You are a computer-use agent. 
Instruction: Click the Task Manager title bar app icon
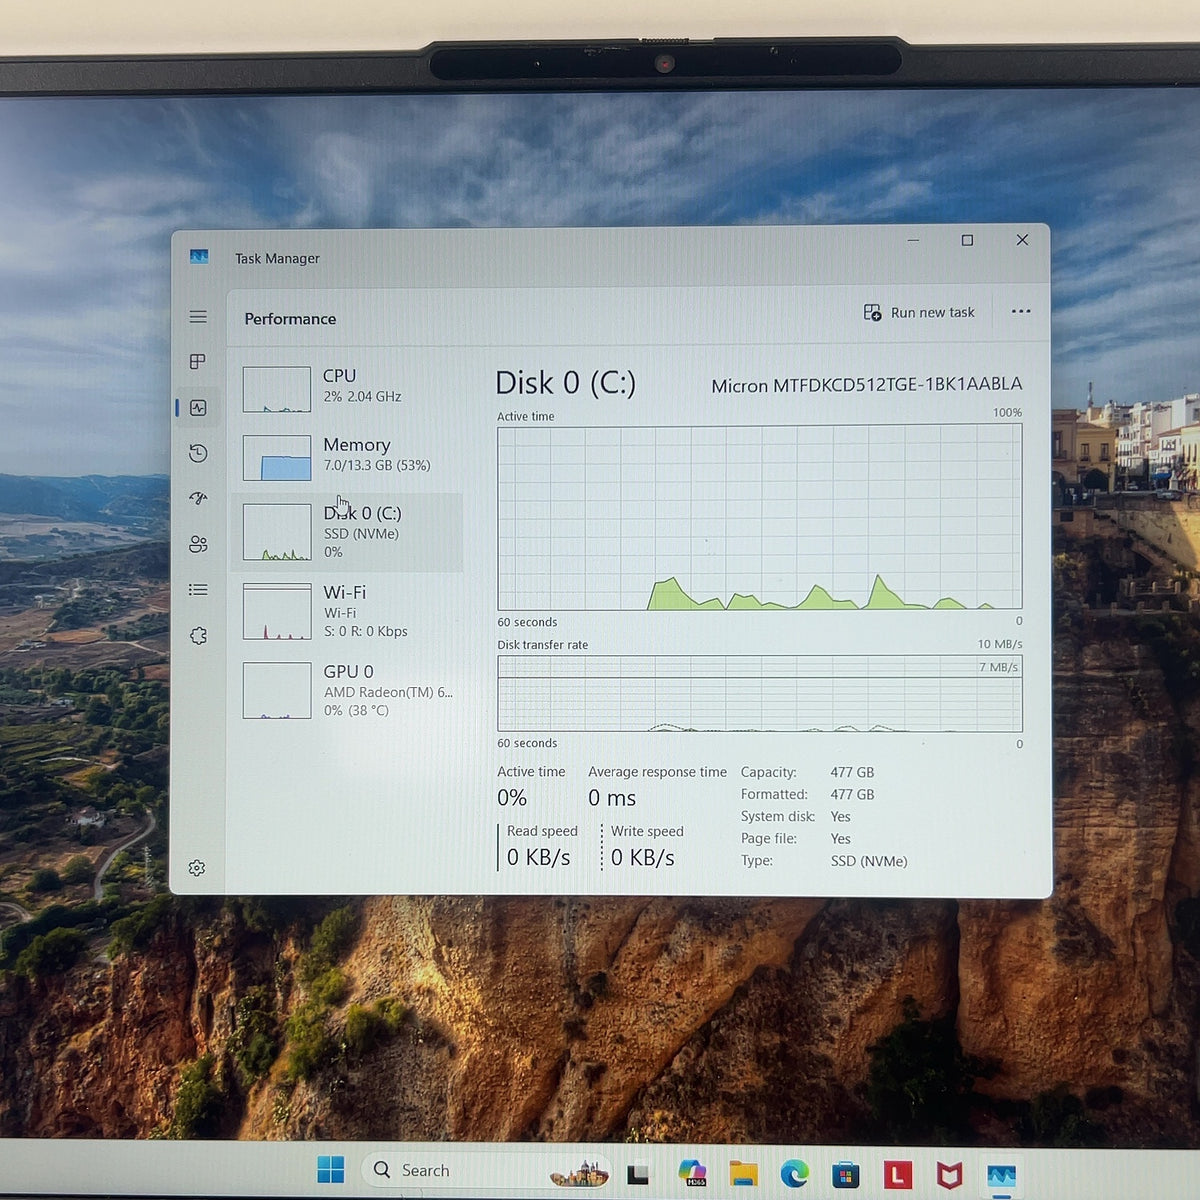199,257
